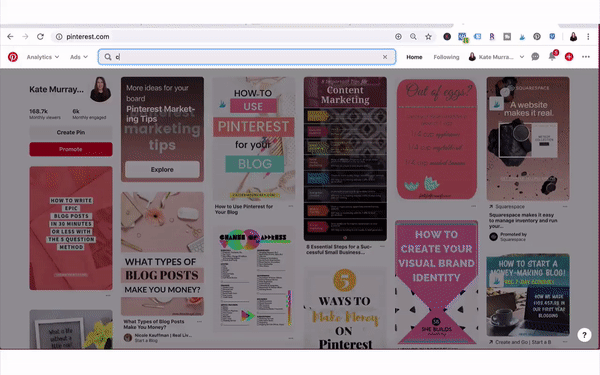The width and height of the screenshot is (600, 375).
Task: Open the Change of Address checklist pin
Action: (x=254, y=280)
